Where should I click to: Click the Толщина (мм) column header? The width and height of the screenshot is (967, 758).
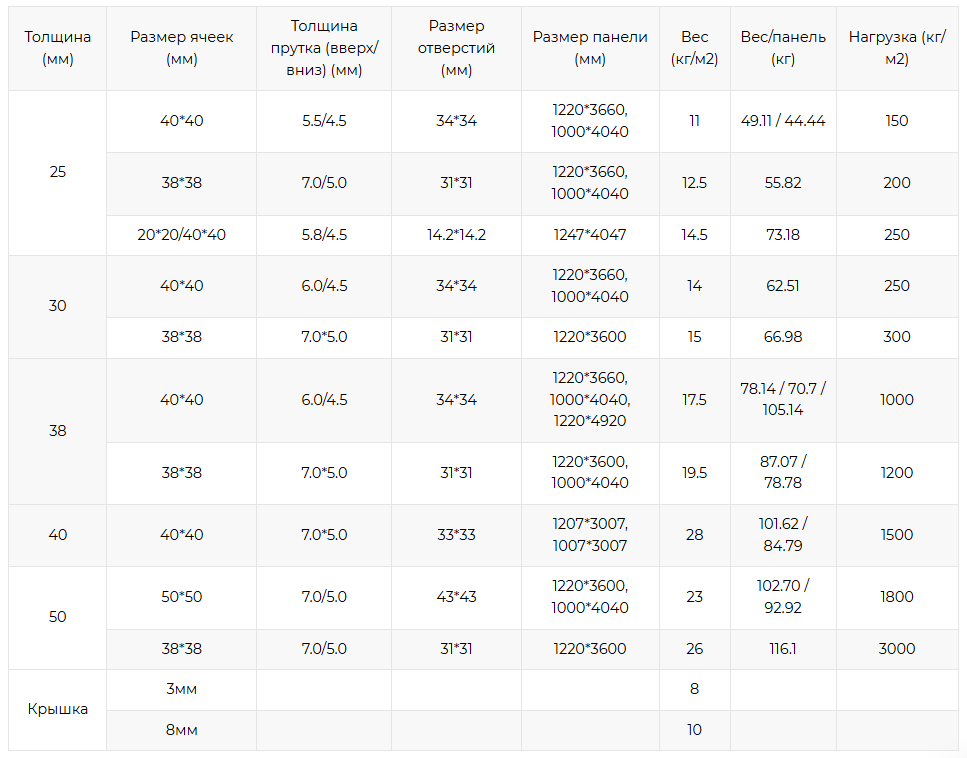point(57,48)
